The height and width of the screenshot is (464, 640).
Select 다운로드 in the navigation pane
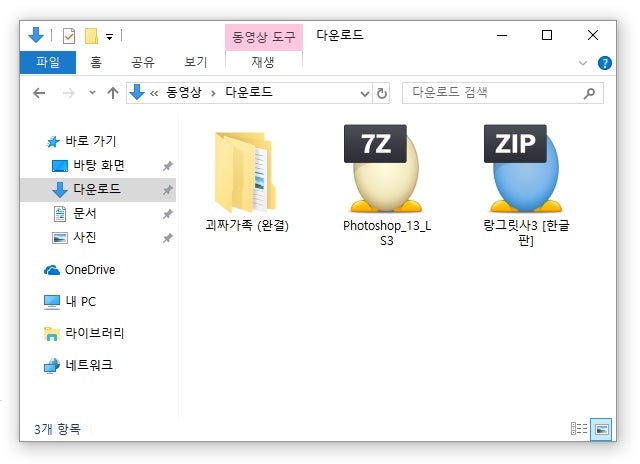tap(97, 189)
